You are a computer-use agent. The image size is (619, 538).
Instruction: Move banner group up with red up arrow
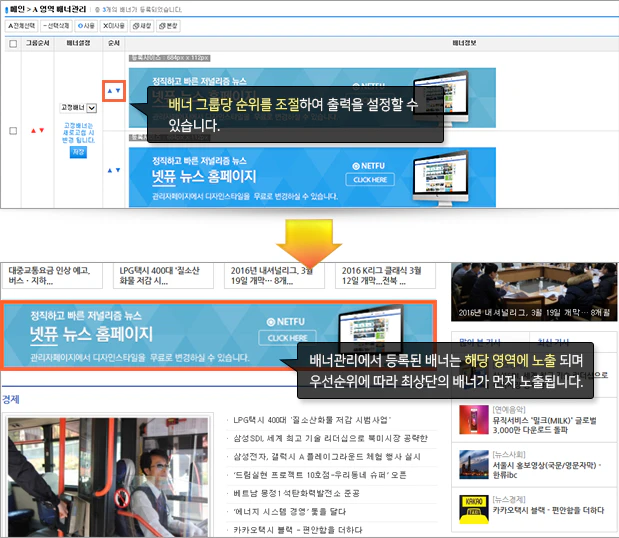tap(34, 131)
